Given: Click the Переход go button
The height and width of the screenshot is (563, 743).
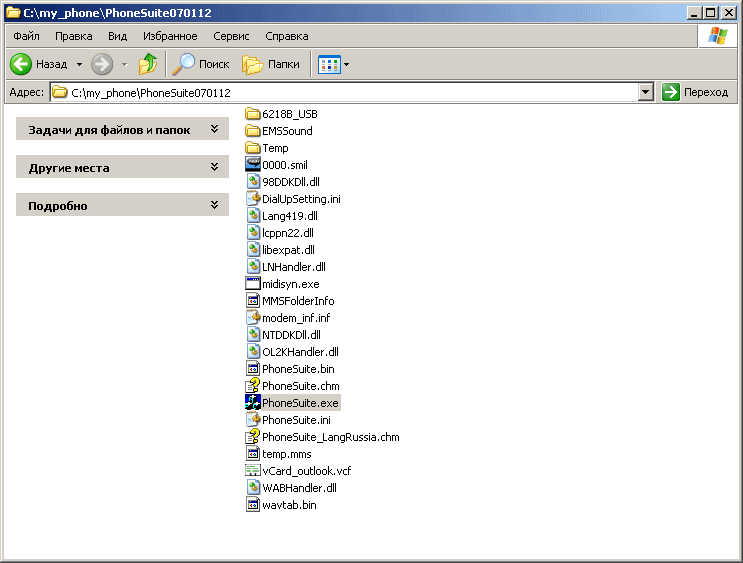Looking at the screenshot, I should [695, 92].
